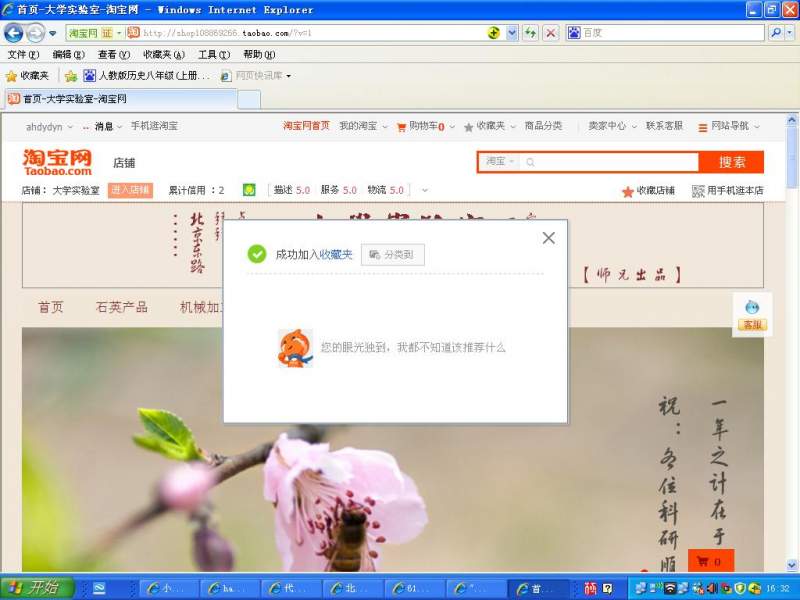Open the 首页 shop navigation tab
The image size is (800, 600).
coord(51,307)
